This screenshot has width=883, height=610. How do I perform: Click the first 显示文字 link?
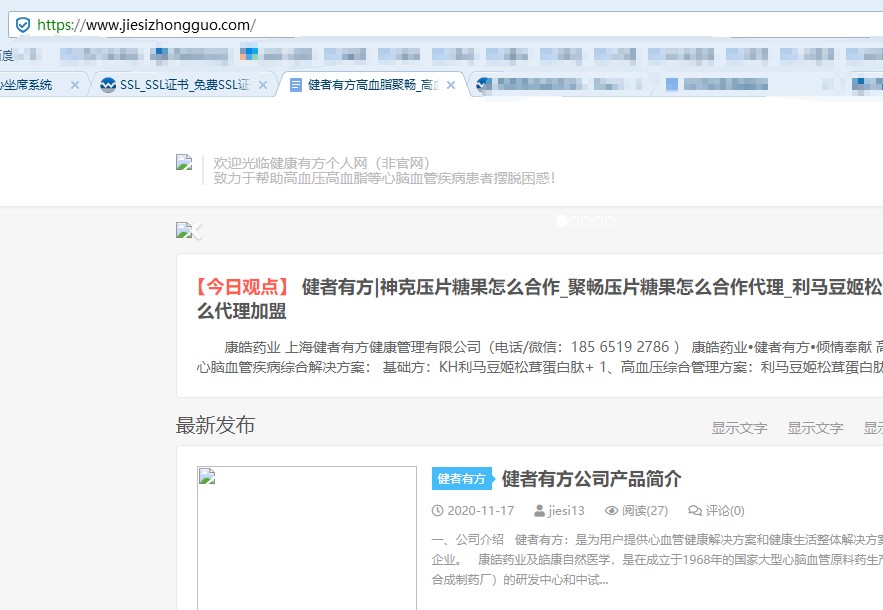pyautogui.click(x=739, y=427)
